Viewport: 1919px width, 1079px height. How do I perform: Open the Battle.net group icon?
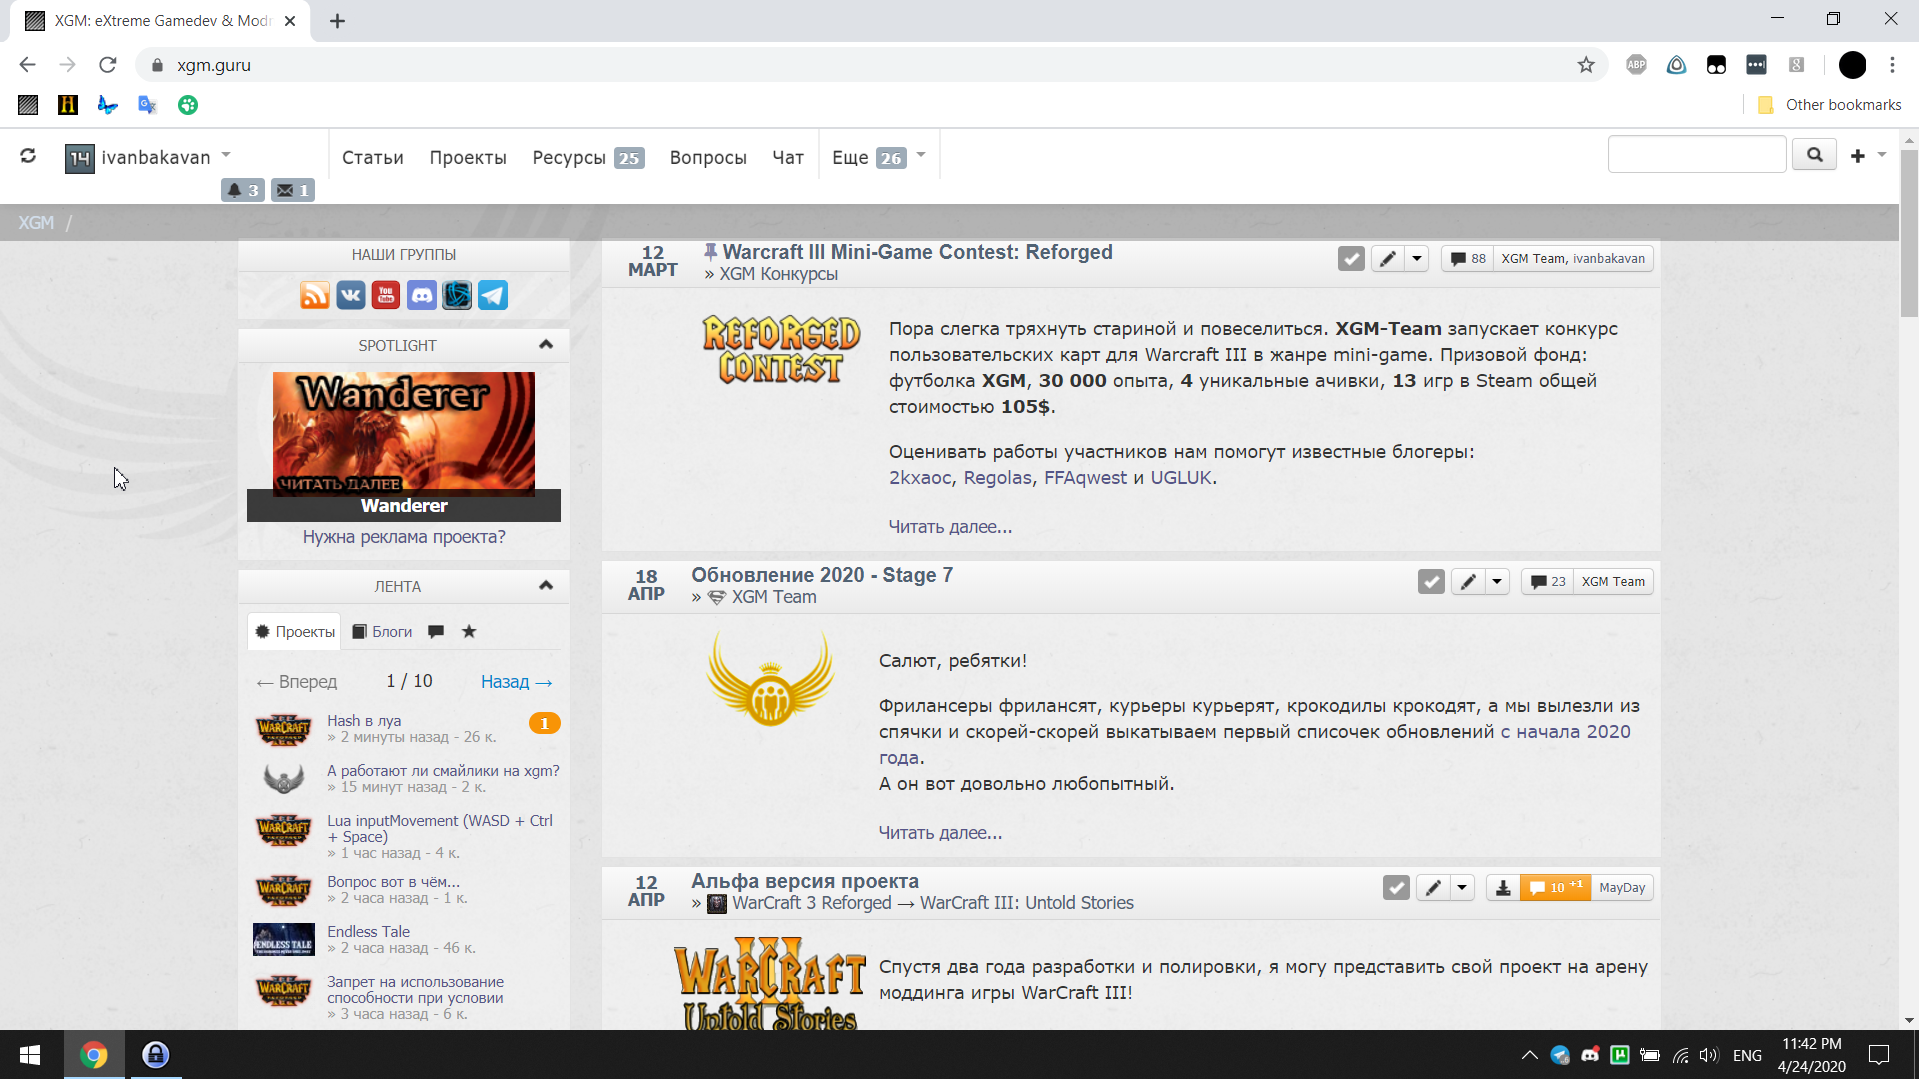click(x=457, y=295)
